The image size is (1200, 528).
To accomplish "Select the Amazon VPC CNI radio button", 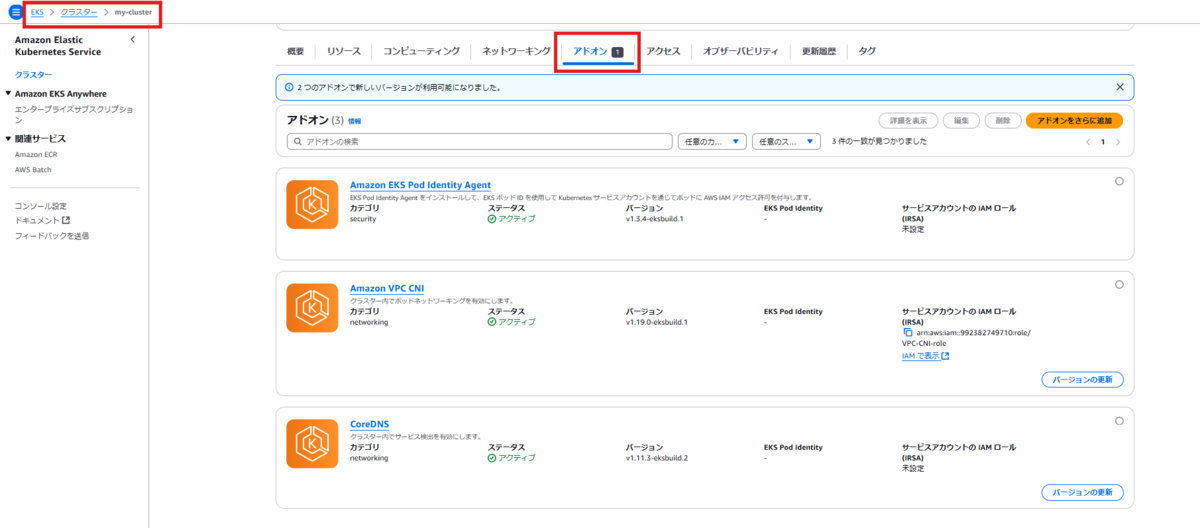I will (1118, 284).
